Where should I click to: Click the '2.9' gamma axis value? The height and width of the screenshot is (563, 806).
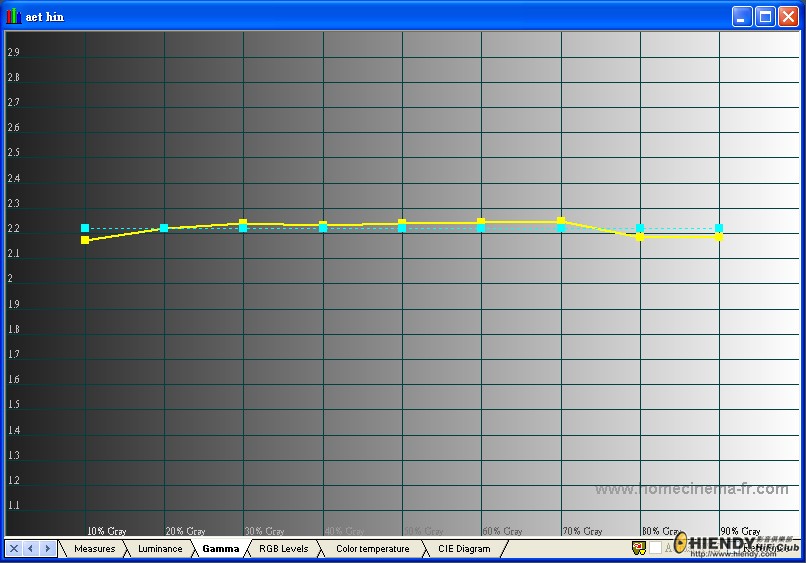[13, 52]
